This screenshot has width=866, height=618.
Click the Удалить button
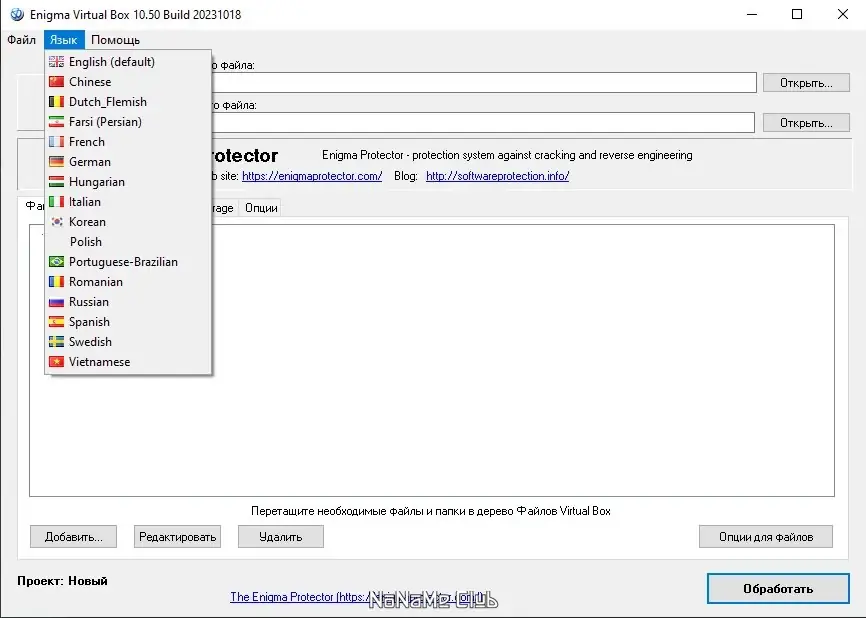tap(281, 537)
